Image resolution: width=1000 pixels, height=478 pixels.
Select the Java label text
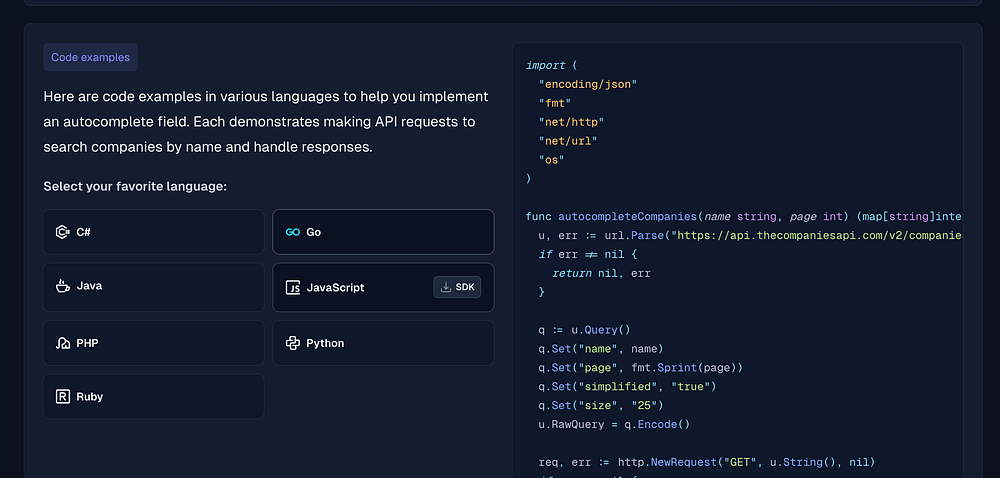pyautogui.click(x=89, y=286)
